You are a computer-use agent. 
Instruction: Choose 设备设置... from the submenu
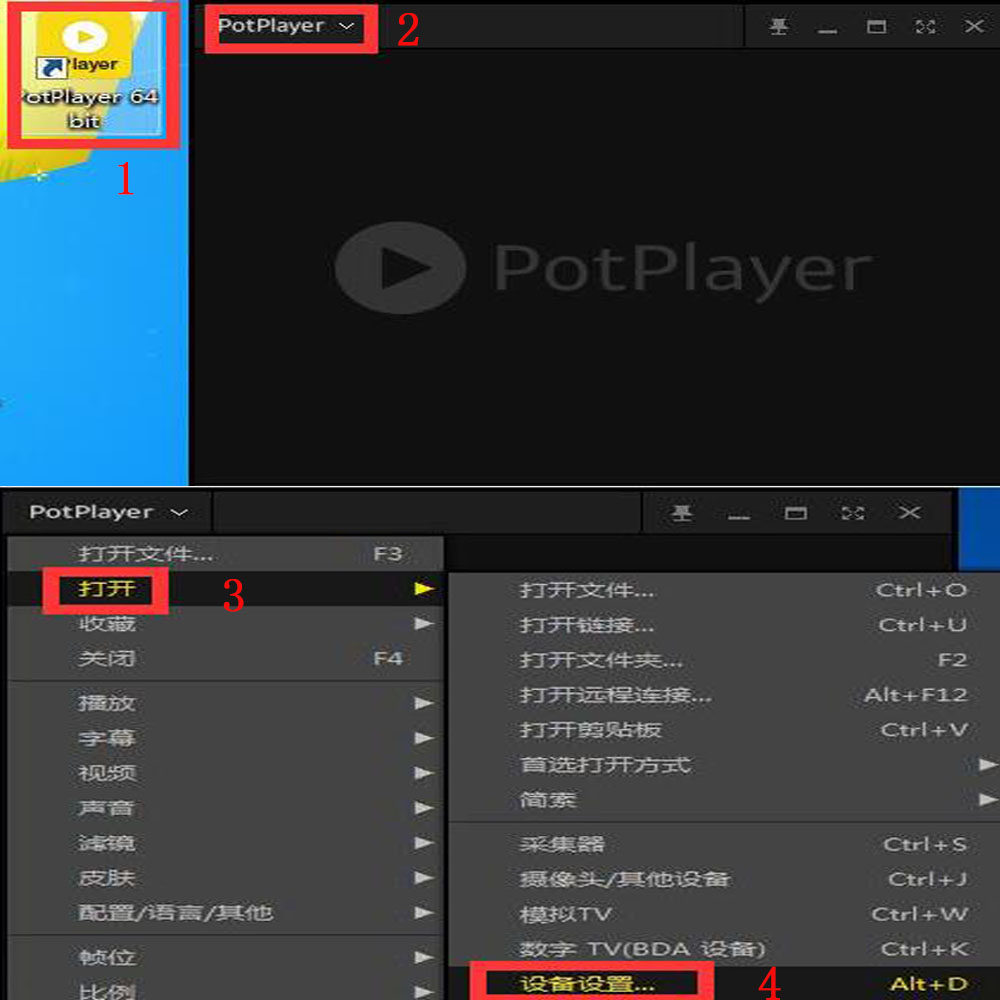pos(724,983)
